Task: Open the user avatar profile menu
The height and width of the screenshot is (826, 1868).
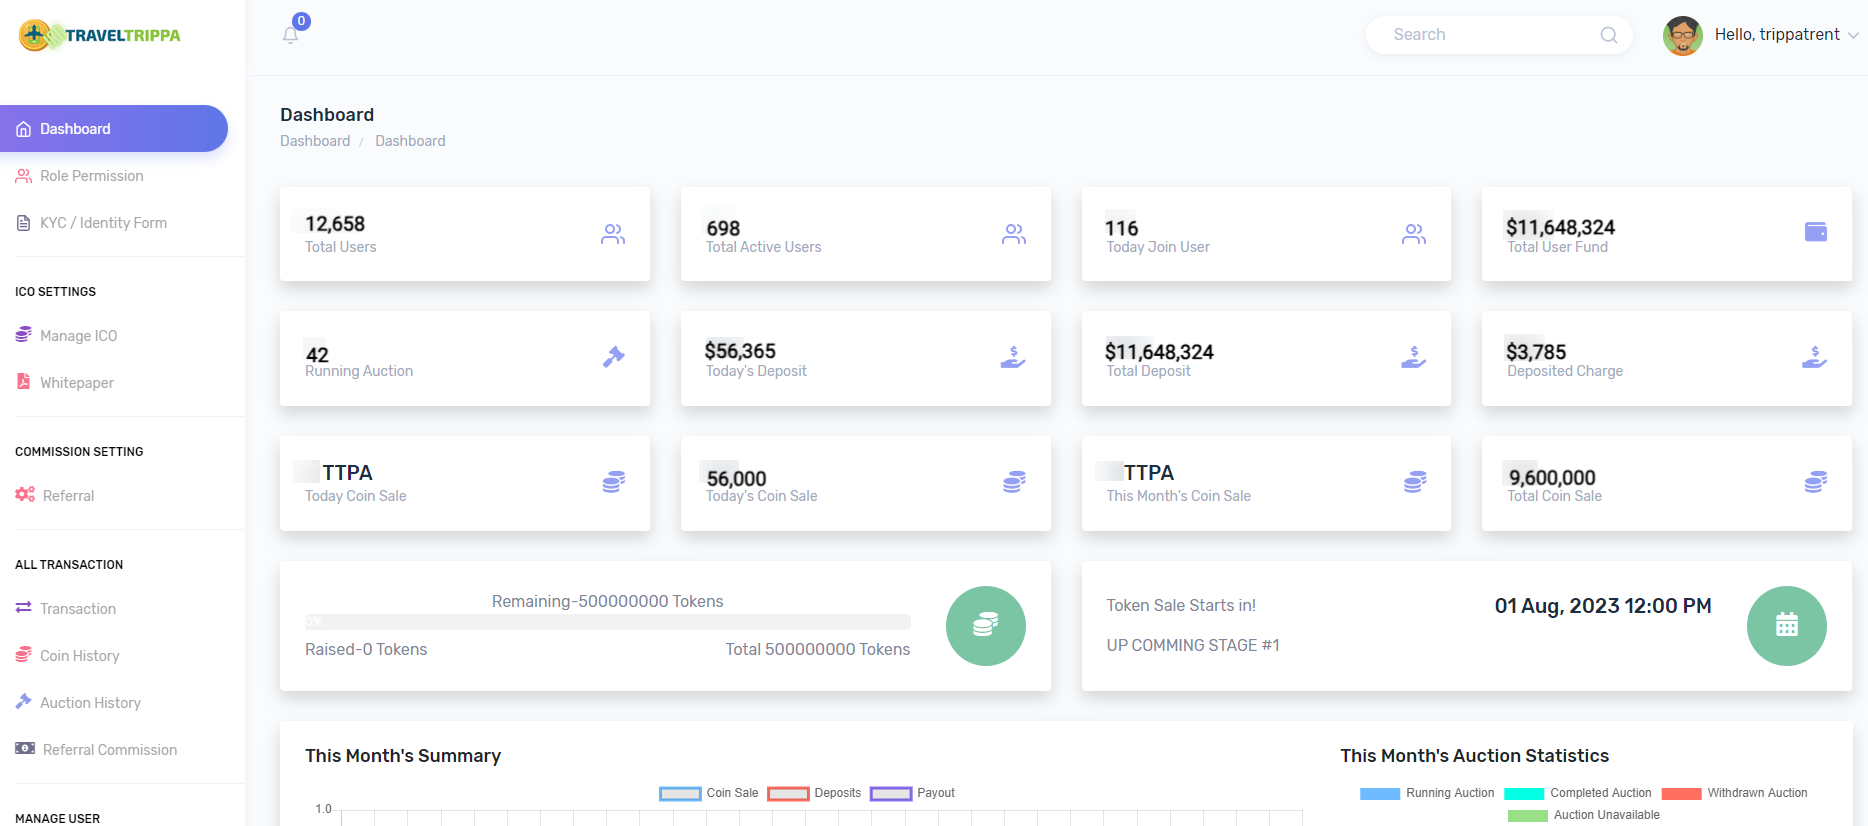Action: pos(1682,36)
